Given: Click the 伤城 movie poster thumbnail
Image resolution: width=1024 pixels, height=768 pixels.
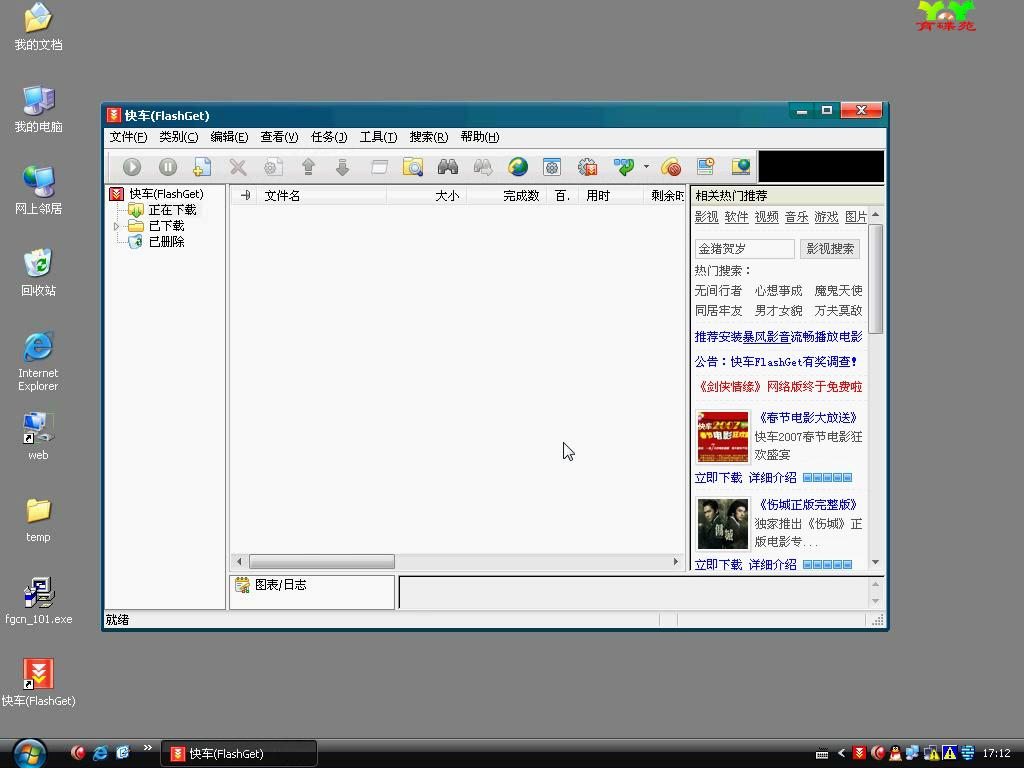Looking at the screenshot, I should tap(723, 524).
